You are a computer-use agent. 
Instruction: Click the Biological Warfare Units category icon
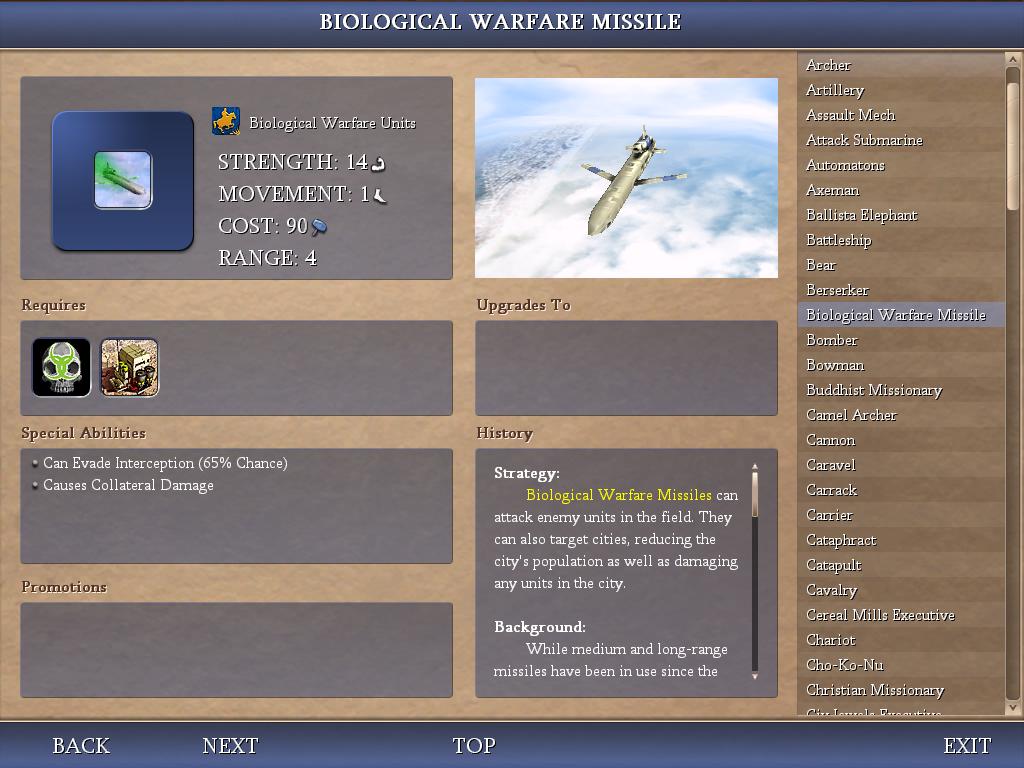point(226,122)
